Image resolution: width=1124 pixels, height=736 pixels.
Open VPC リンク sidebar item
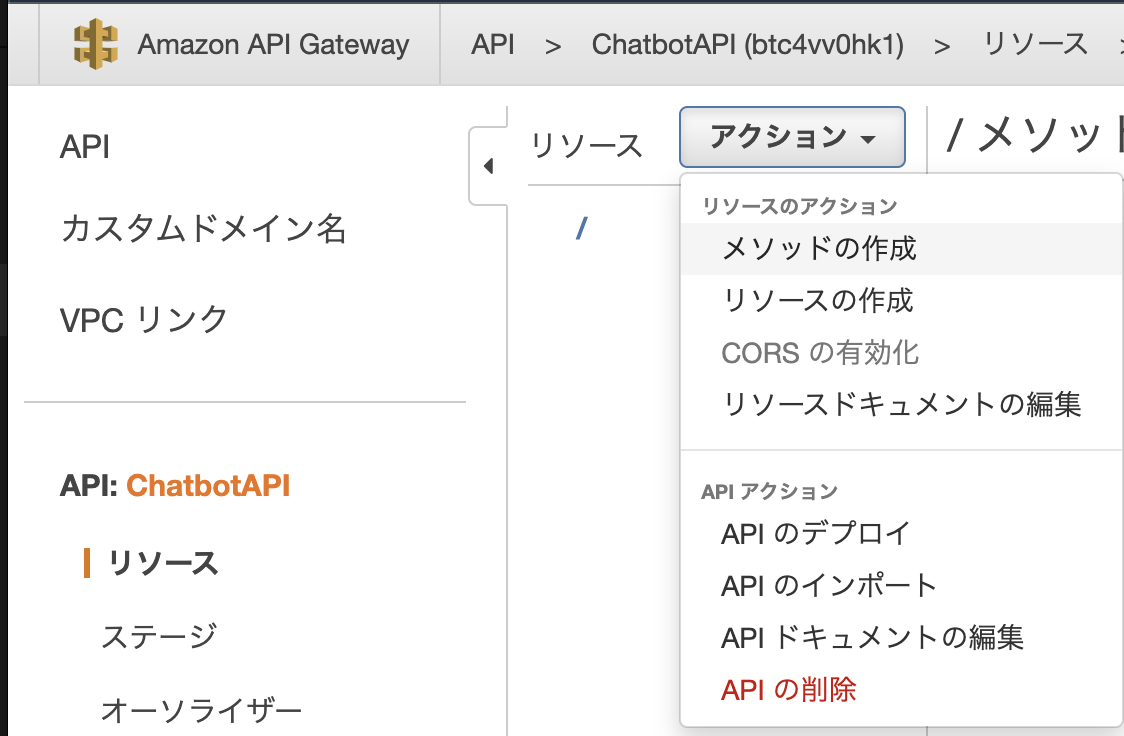144,320
